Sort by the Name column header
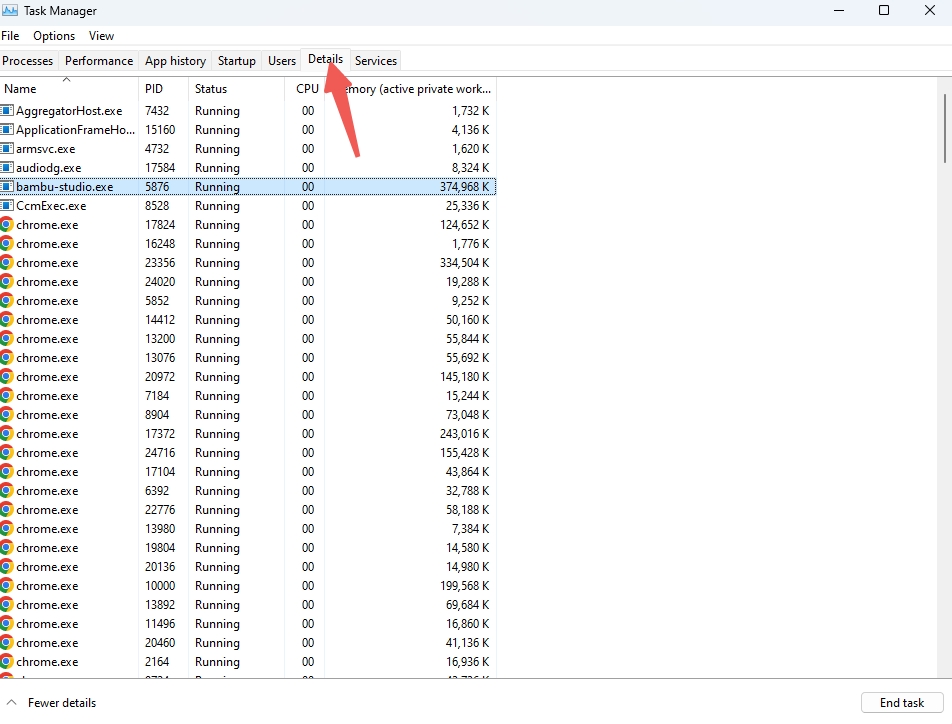 [x=69, y=89]
